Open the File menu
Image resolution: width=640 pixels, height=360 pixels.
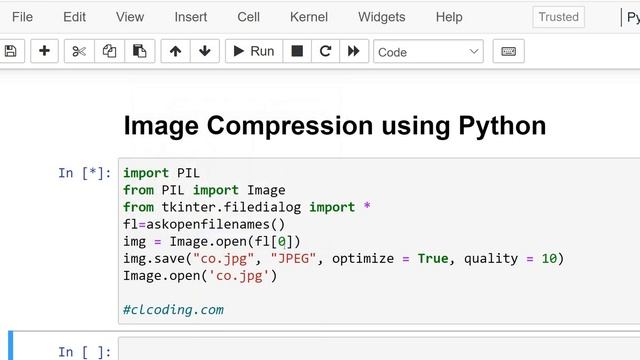click(22, 17)
